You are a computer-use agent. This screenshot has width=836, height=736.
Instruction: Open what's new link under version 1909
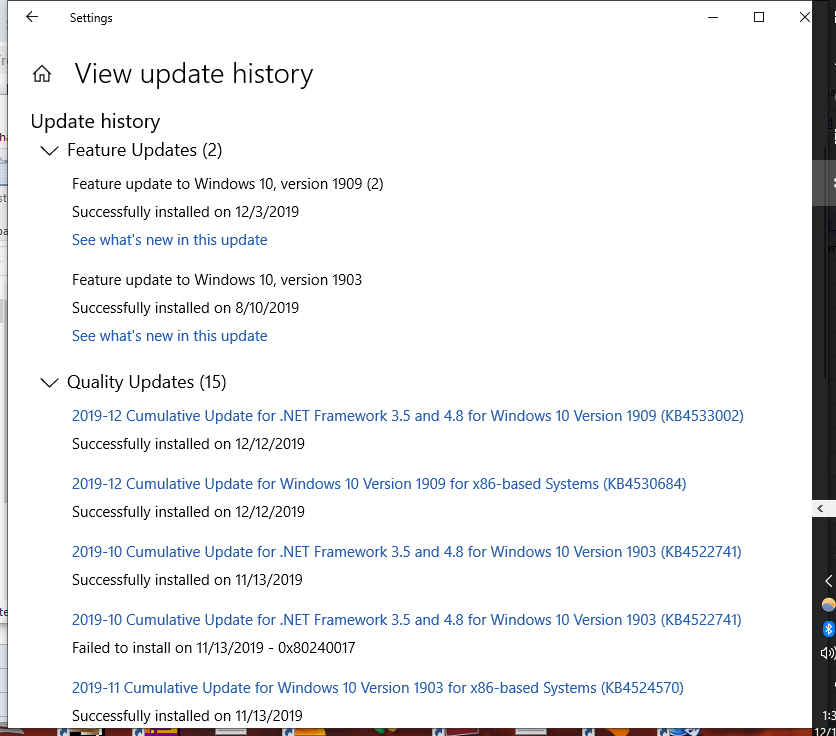pos(170,240)
